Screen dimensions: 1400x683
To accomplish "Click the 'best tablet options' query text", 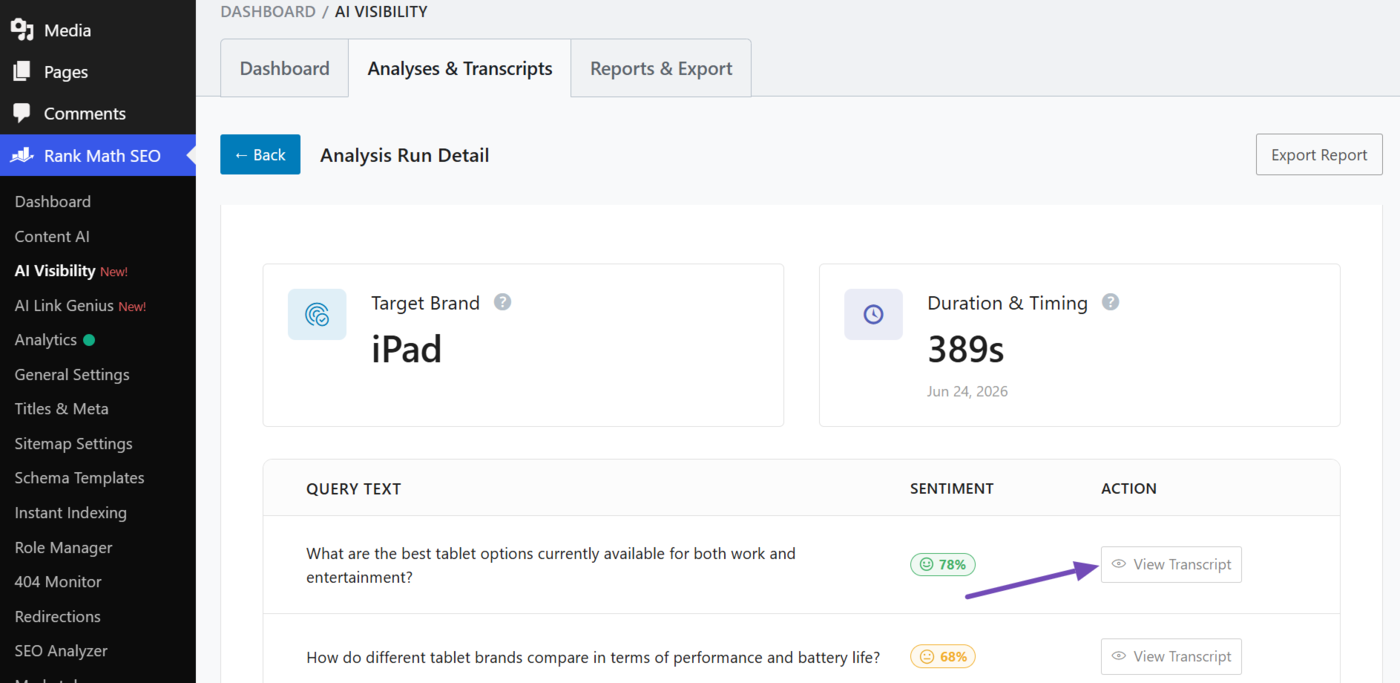I will pyautogui.click(x=551, y=565).
